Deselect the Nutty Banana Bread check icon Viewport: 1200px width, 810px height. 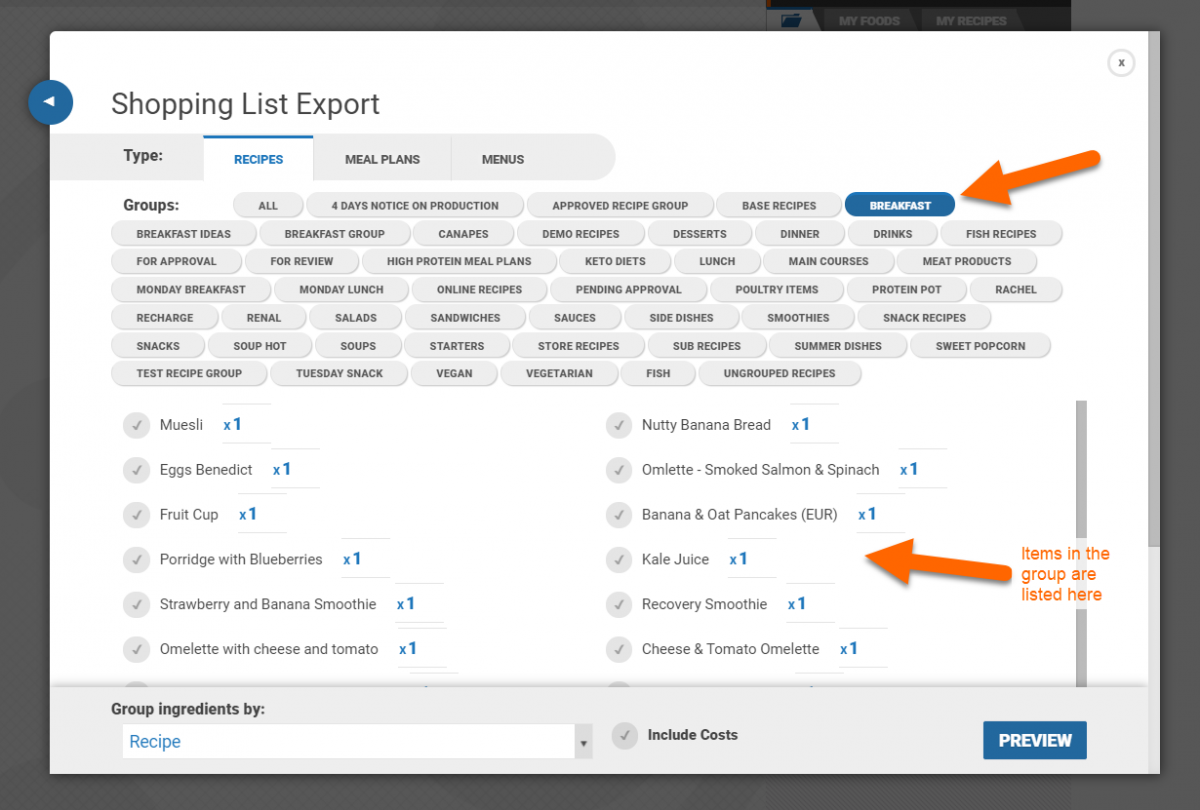tap(618, 425)
